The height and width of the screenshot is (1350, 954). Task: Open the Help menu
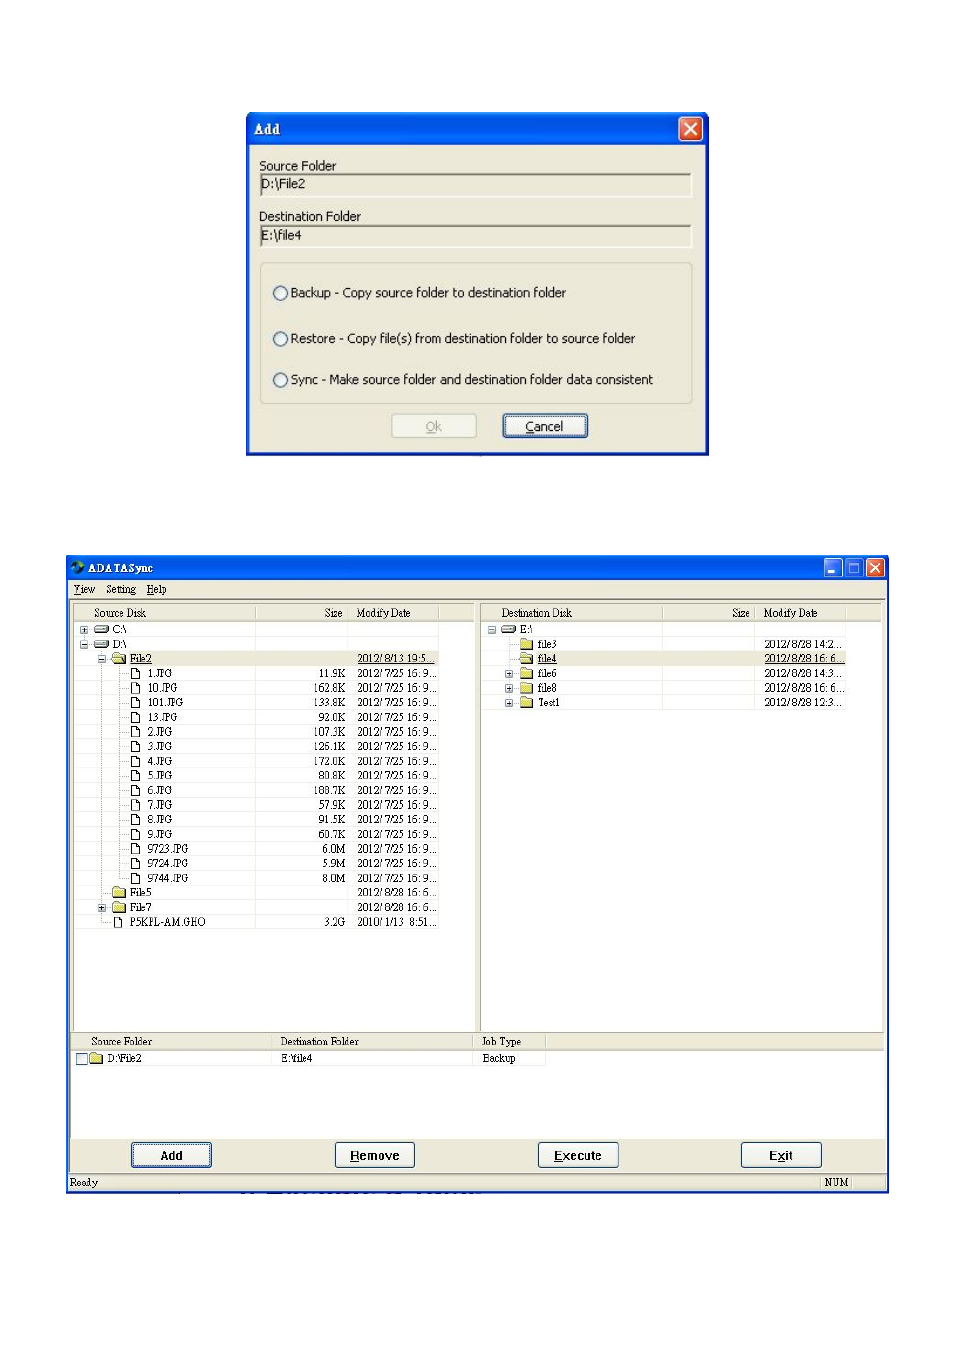click(x=156, y=590)
